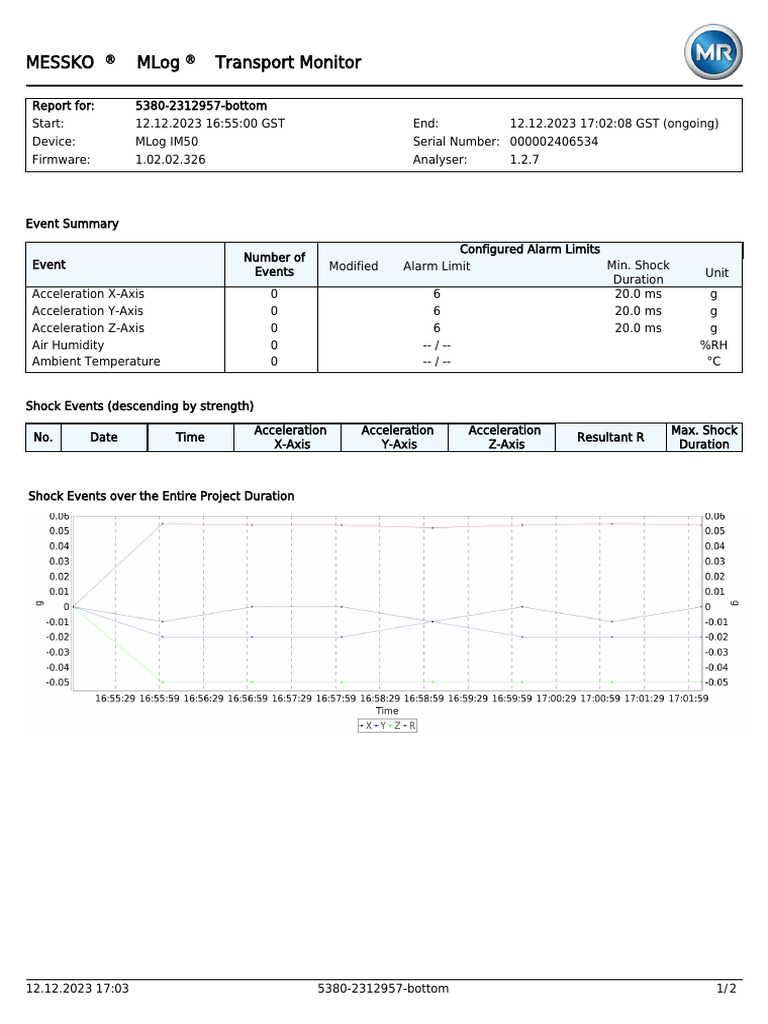
Task: Click the 'Date' column header
Action: point(104,438)
